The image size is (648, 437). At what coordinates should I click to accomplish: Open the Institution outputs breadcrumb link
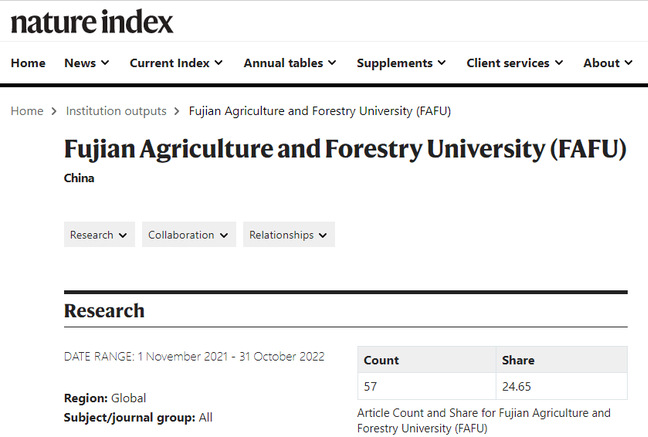(115, 111)
